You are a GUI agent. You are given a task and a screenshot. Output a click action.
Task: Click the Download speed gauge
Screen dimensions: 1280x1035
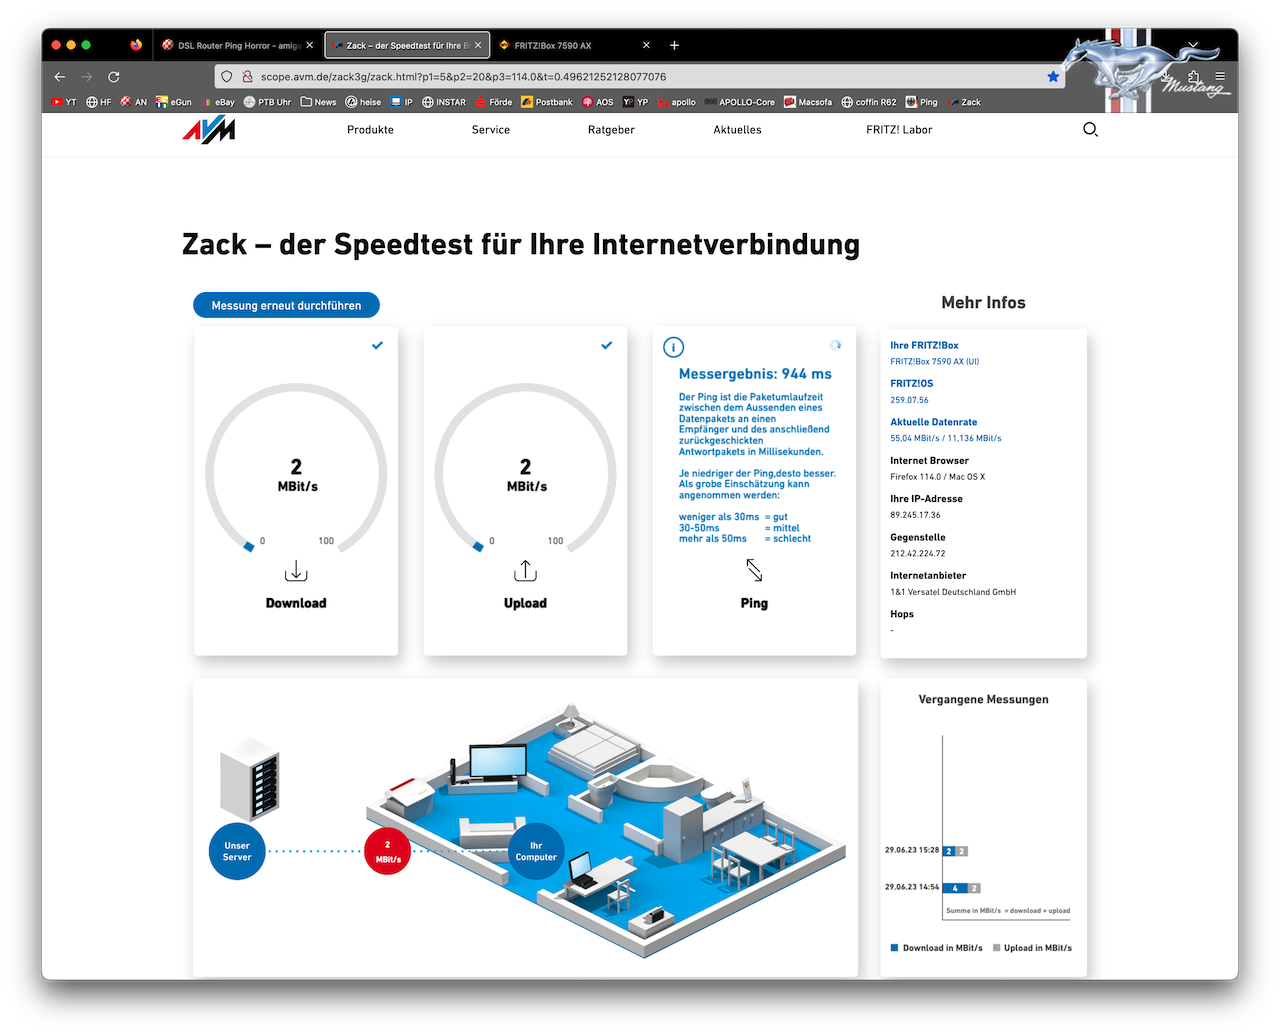pos(296,468)
